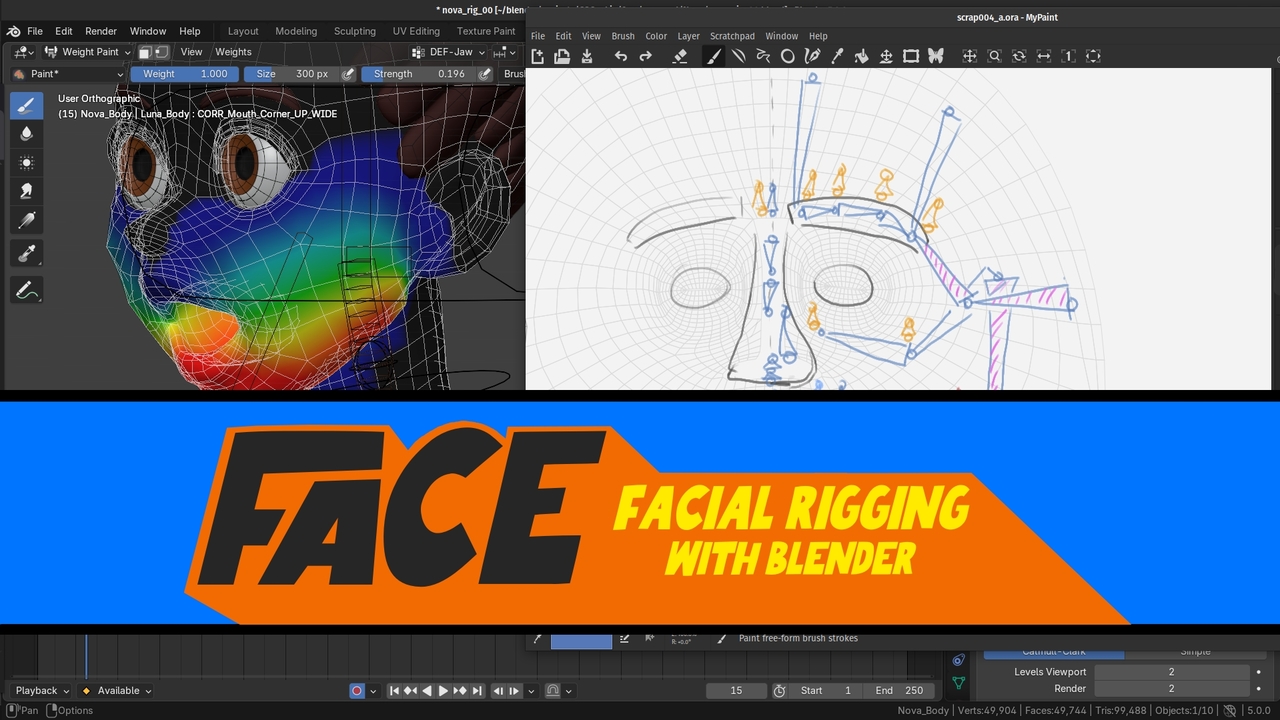Open Blender Render menu
The image size is (1280, 720).
[101, 31]
